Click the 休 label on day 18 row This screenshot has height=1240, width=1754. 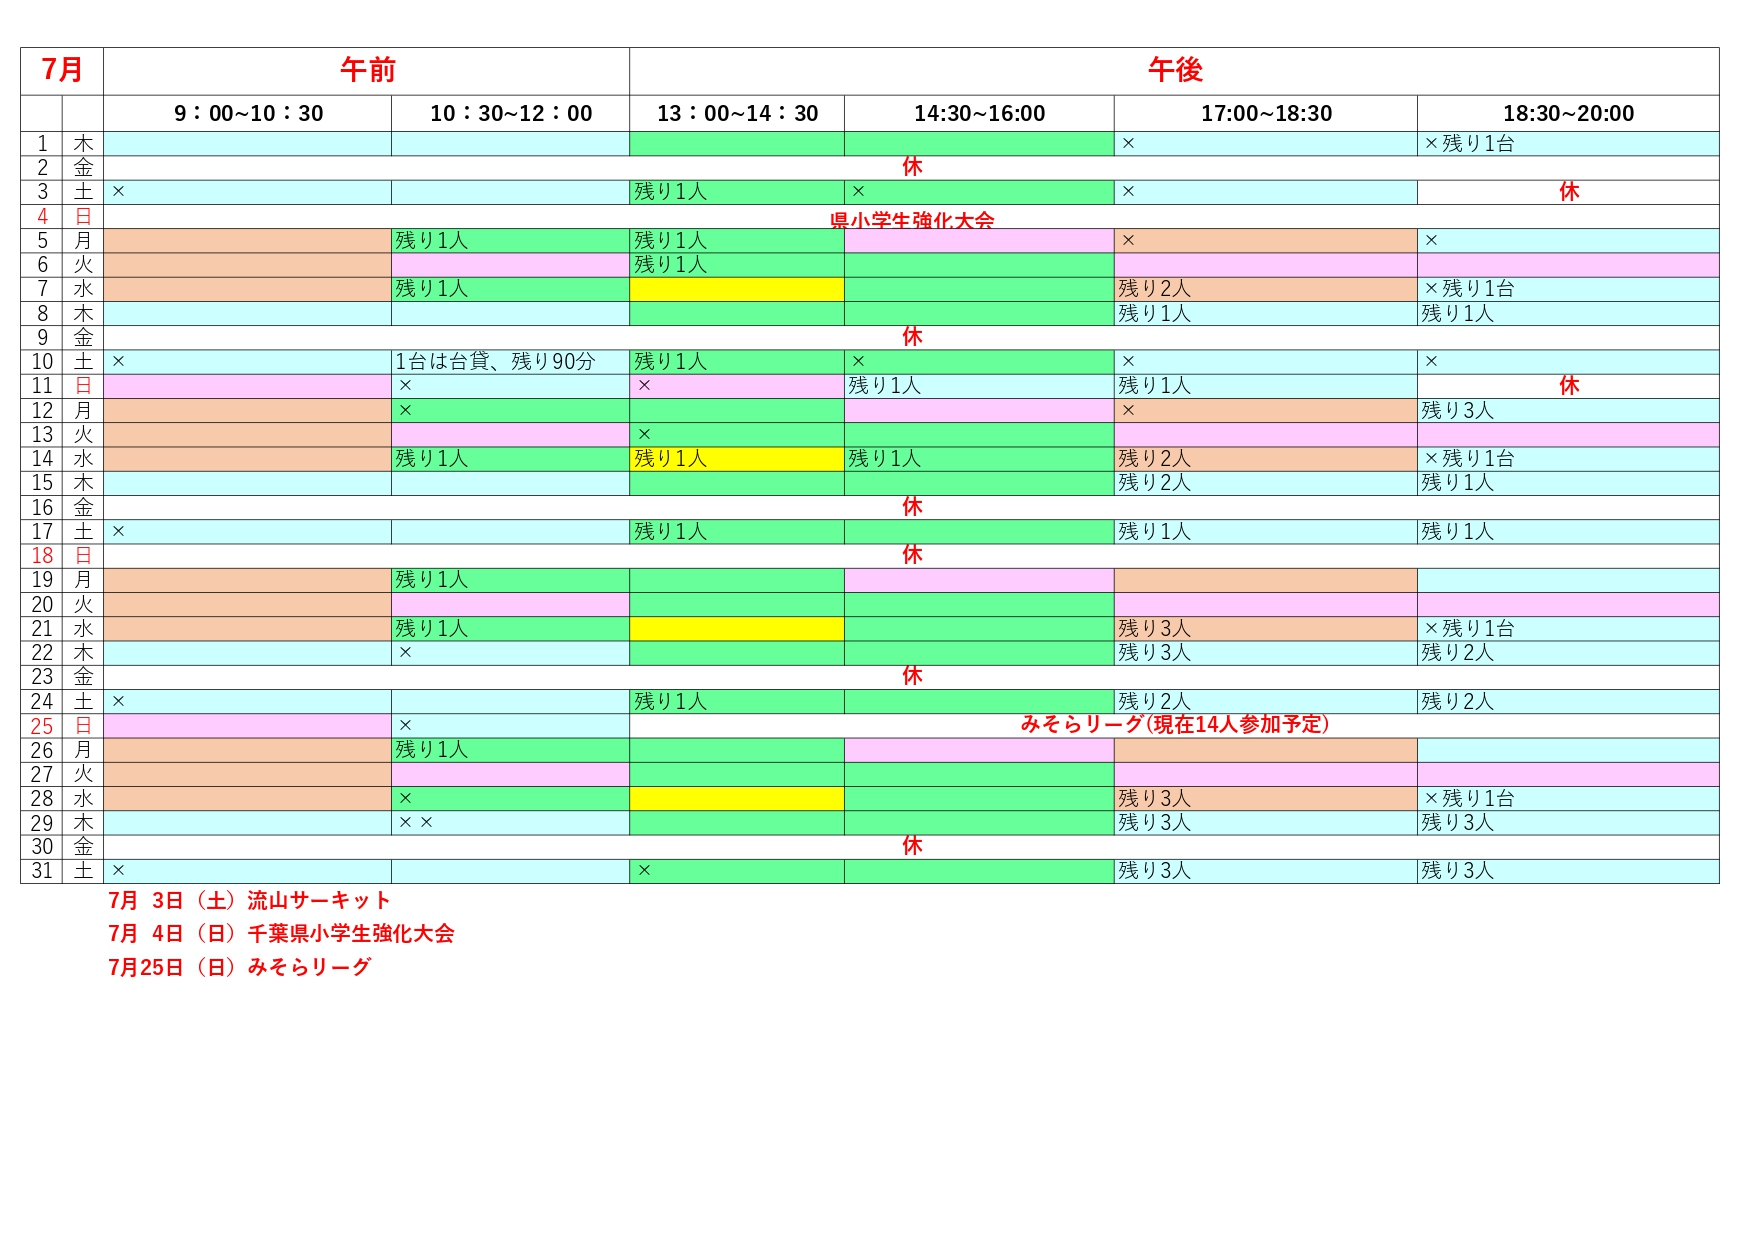pos(912,556)
